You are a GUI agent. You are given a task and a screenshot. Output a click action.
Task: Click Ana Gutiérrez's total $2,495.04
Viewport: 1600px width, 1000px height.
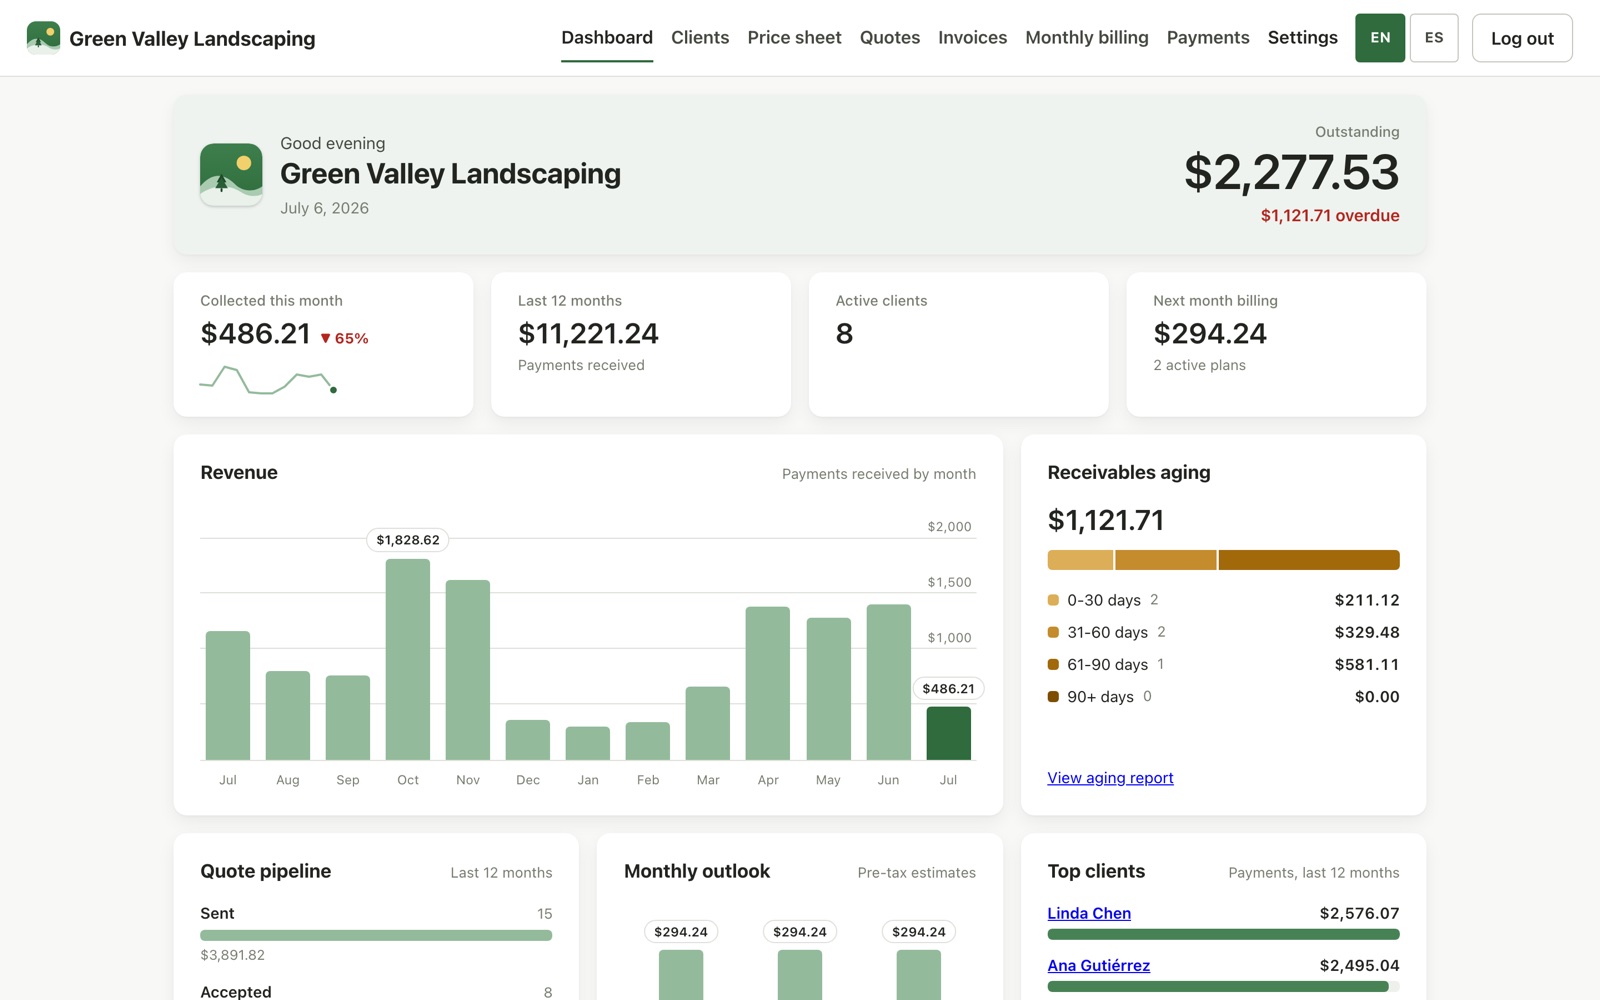(x=1359, y=965)
